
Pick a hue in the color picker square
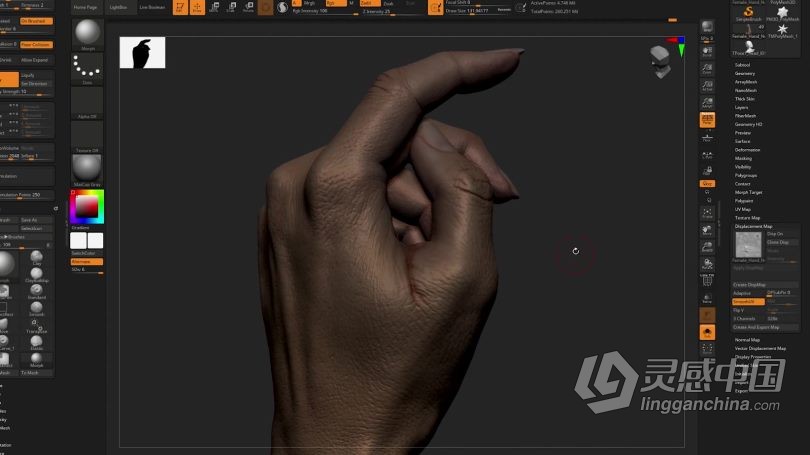87,207
